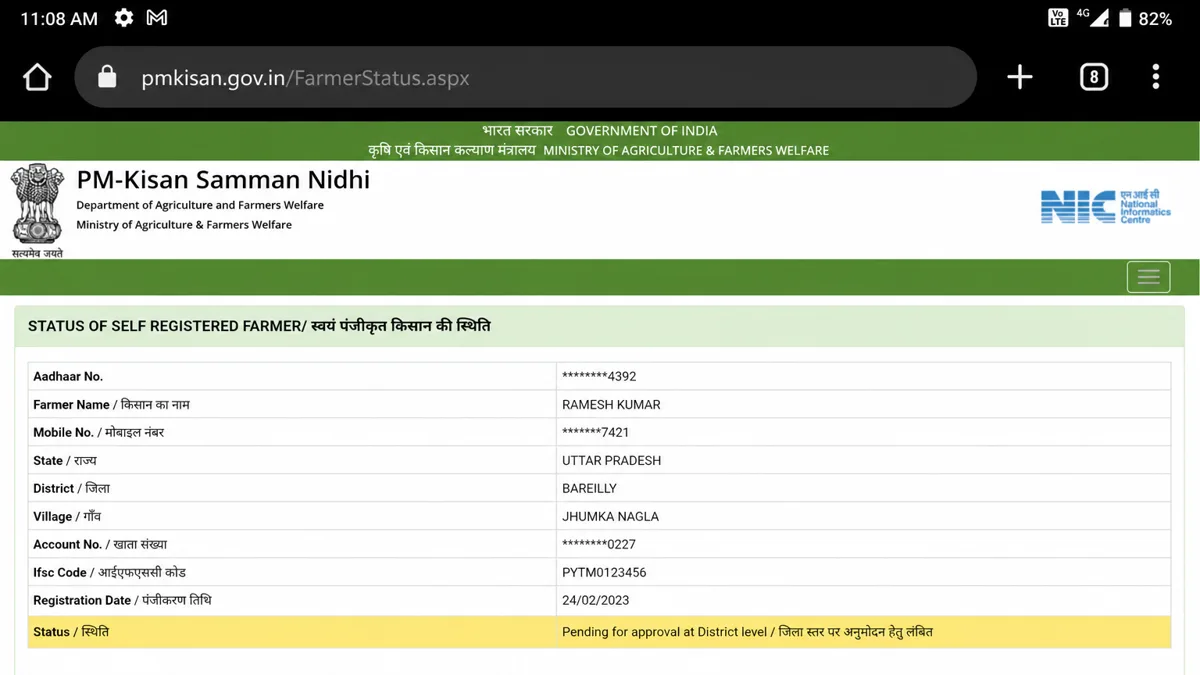Click the Mobile No. label
Viewport: 1200px width, 675px height.
pyautogui.click(x=98, y=433)
